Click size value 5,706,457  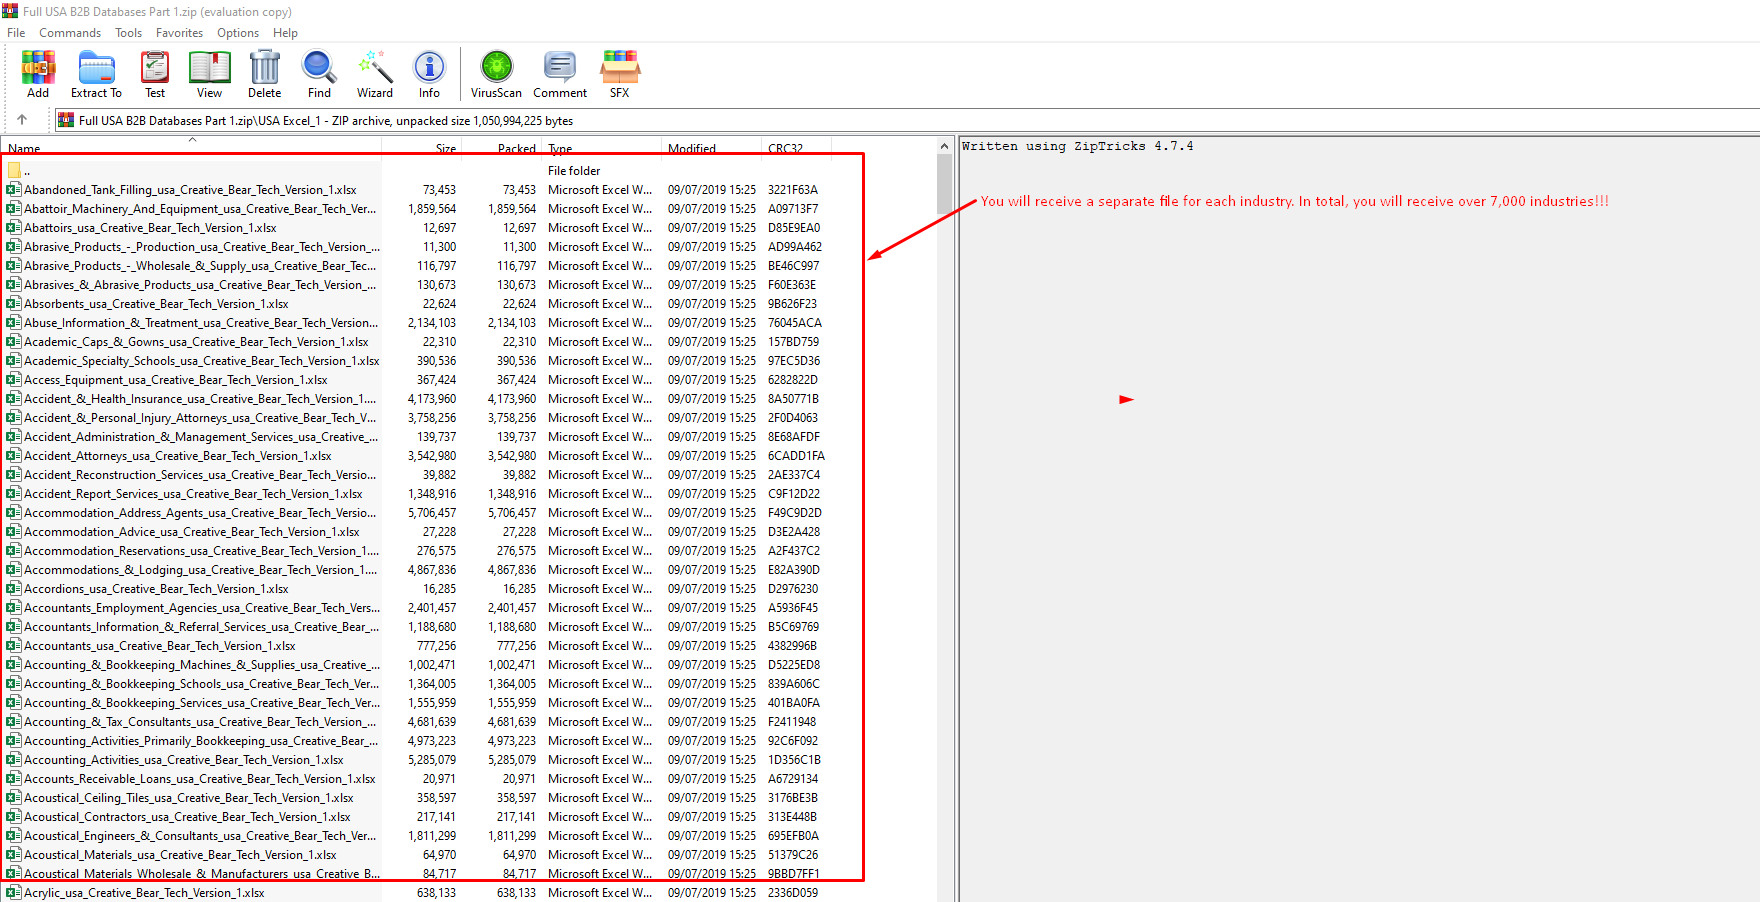point(432,512)
